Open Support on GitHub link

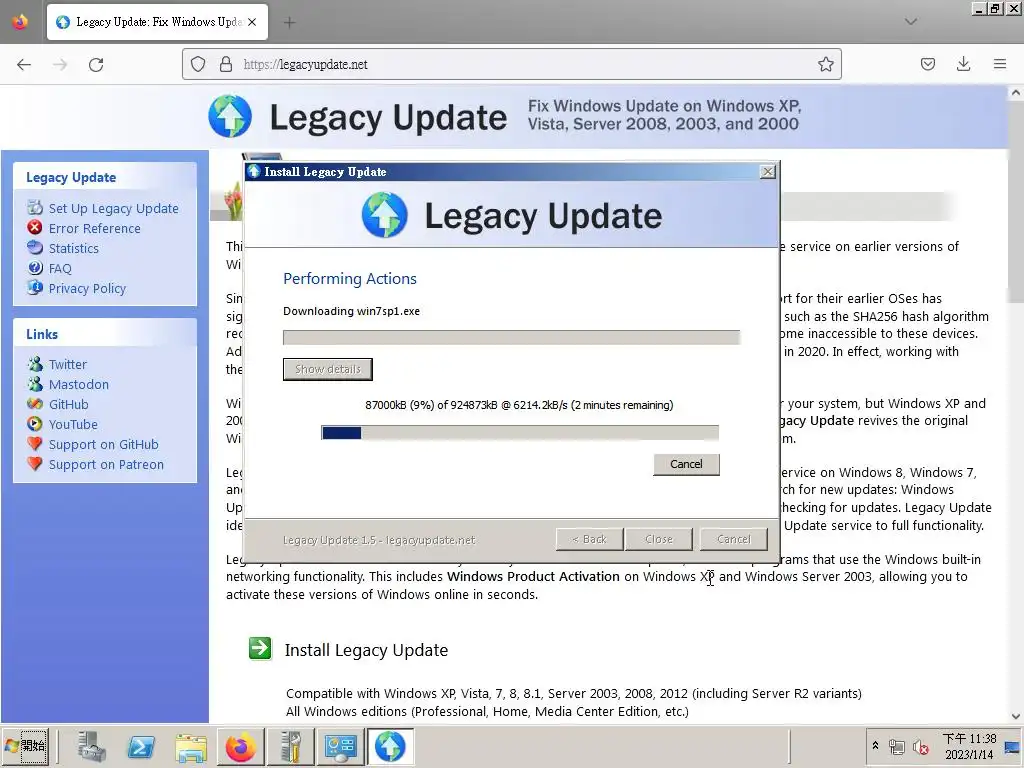[x=104, y=445]
